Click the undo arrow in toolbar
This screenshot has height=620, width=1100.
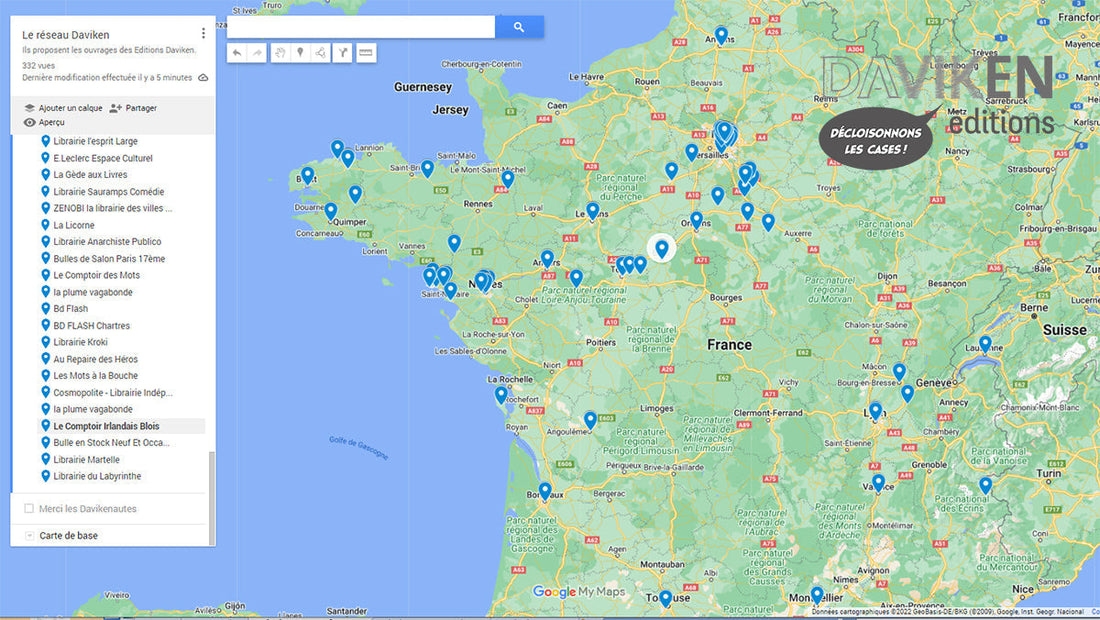click(236, 53)
